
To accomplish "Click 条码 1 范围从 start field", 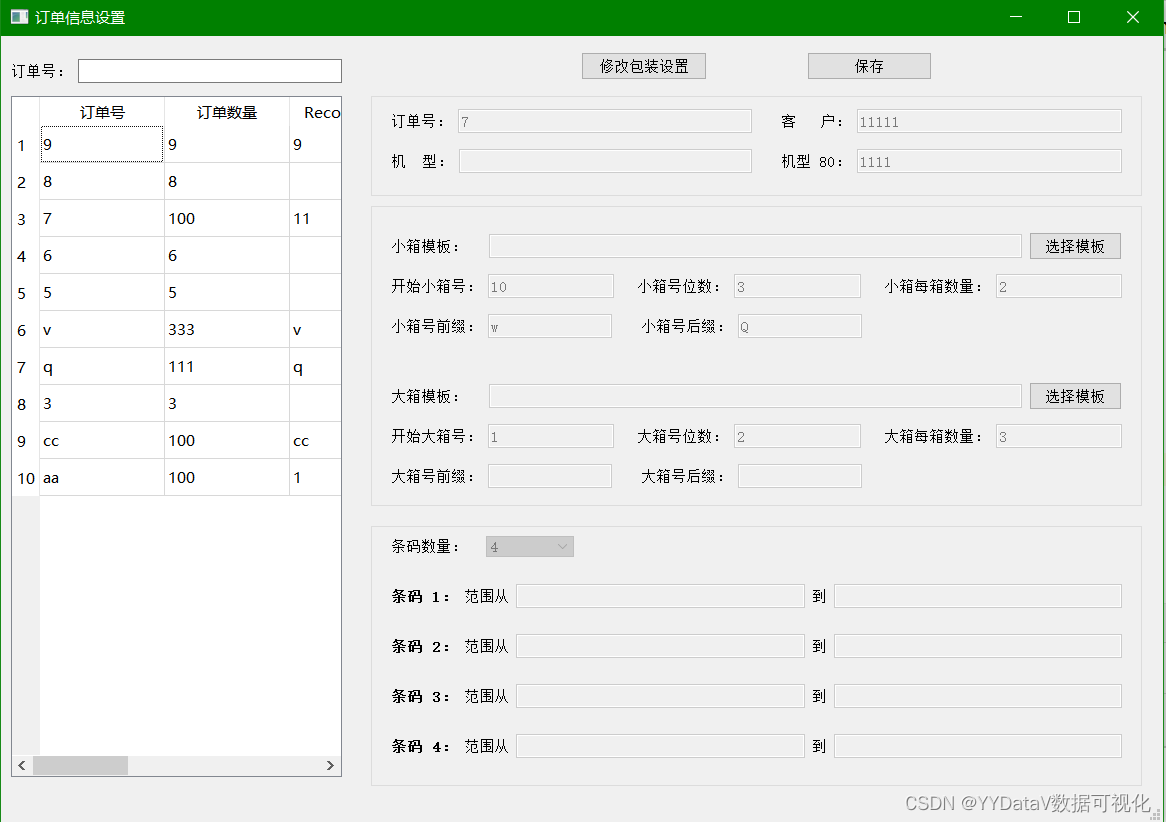I will tap(660, 597).
